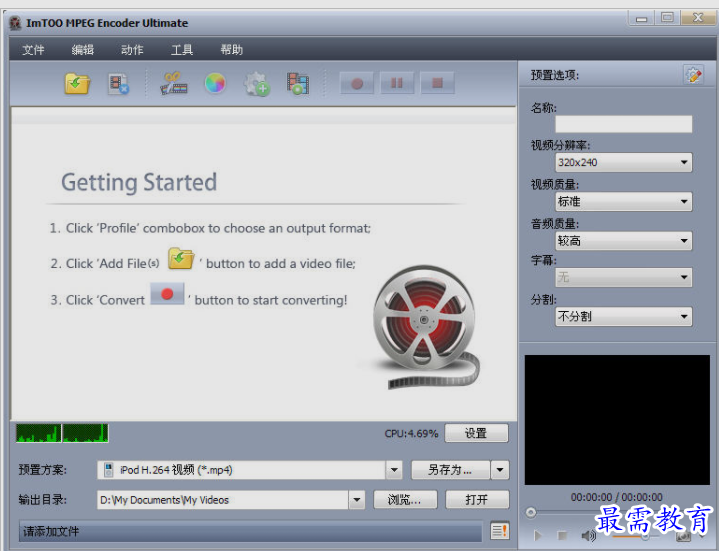This screenshot has width=719, height=551.
Task: Open the log list icon beside status bar
Action: (x=499, y=530)
